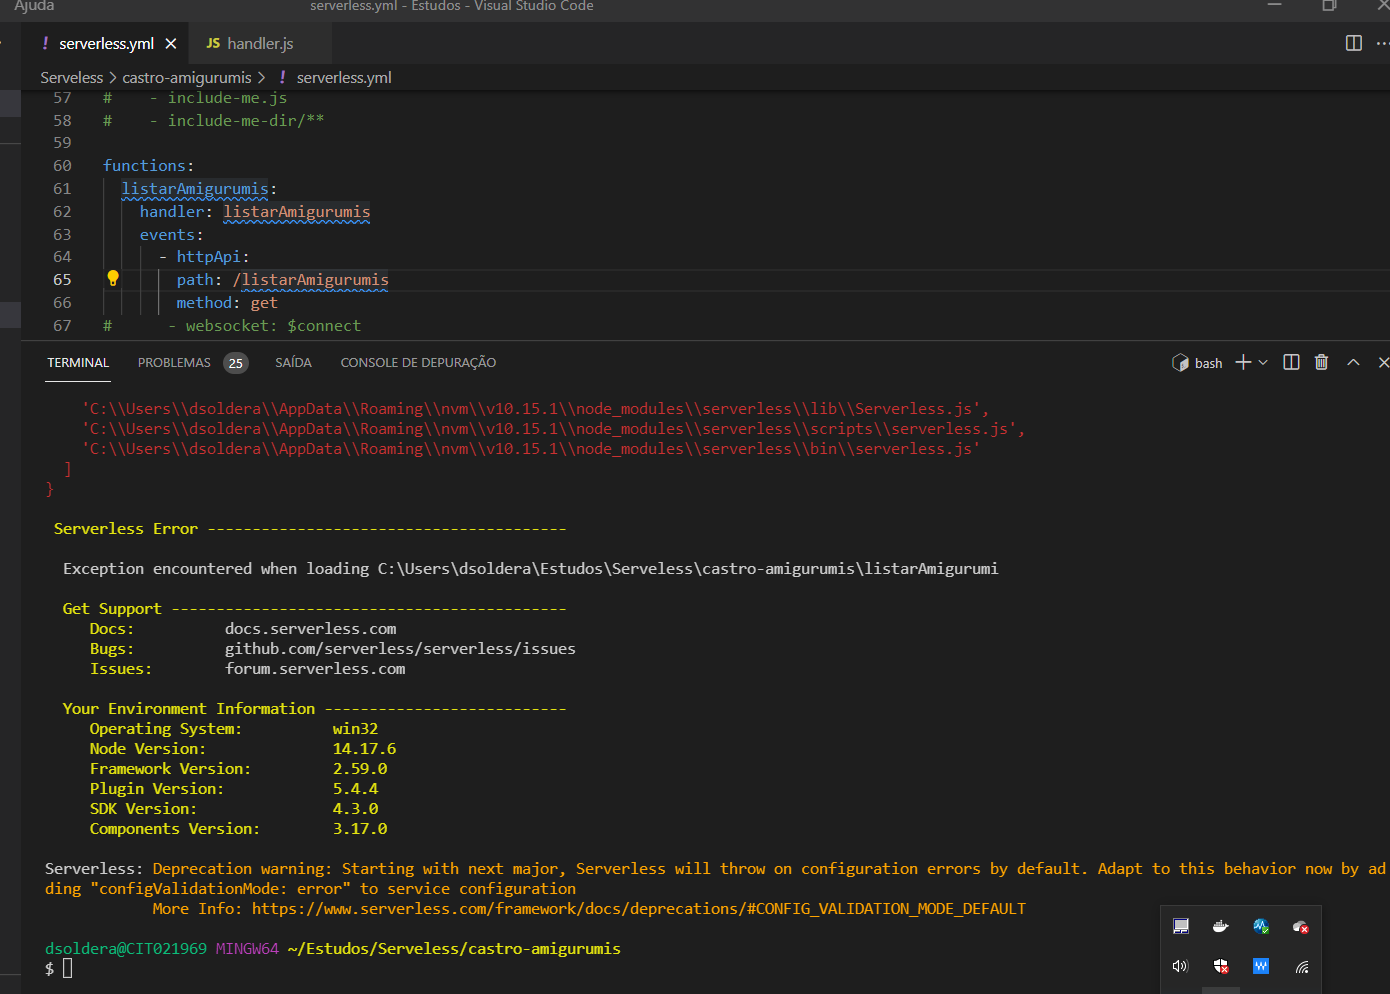Viewport: 1390px width, 994px height.
Task: Click the 'method: get' line
Action: (227, 303)
